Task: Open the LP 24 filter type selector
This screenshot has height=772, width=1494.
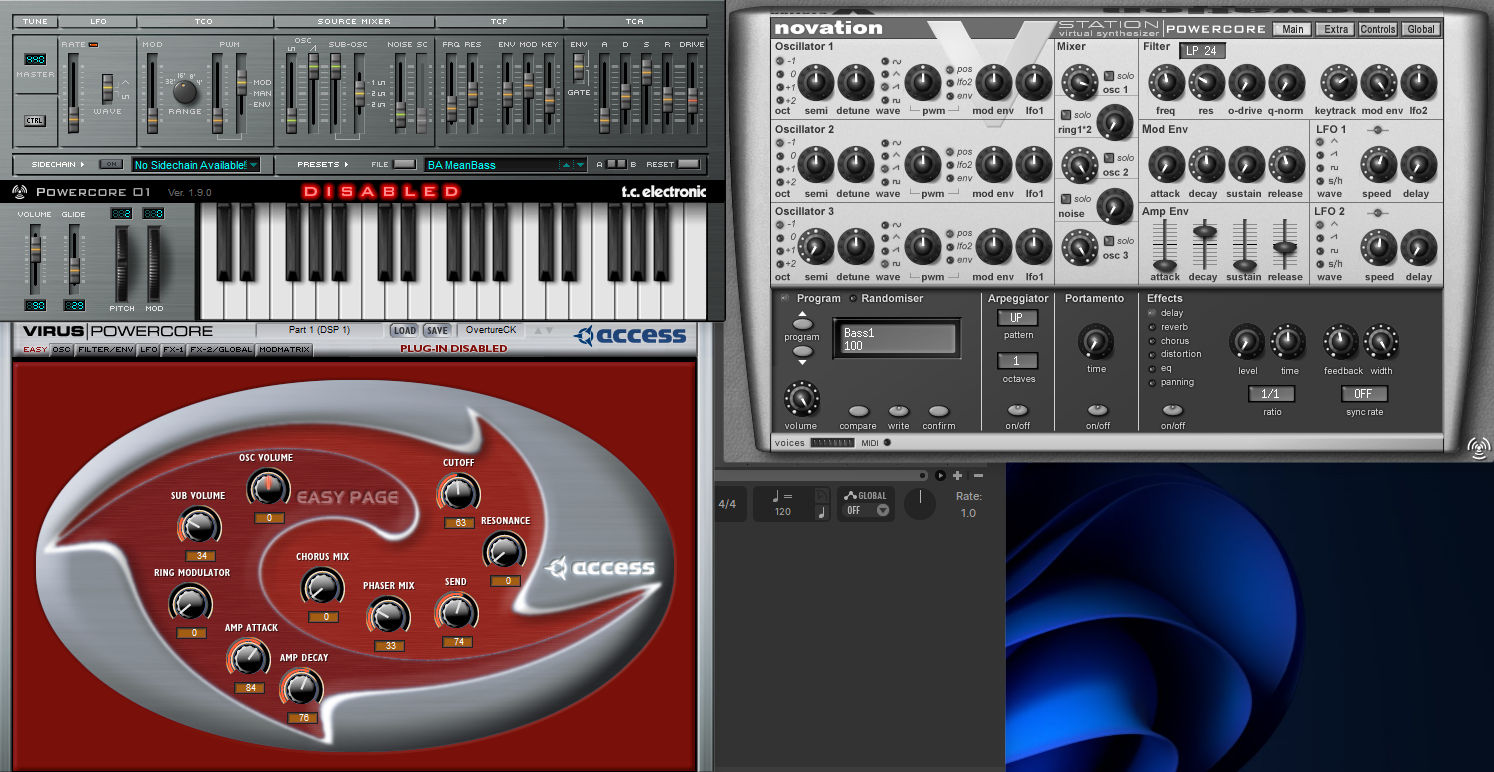Action: click(x=1201, y=50)
